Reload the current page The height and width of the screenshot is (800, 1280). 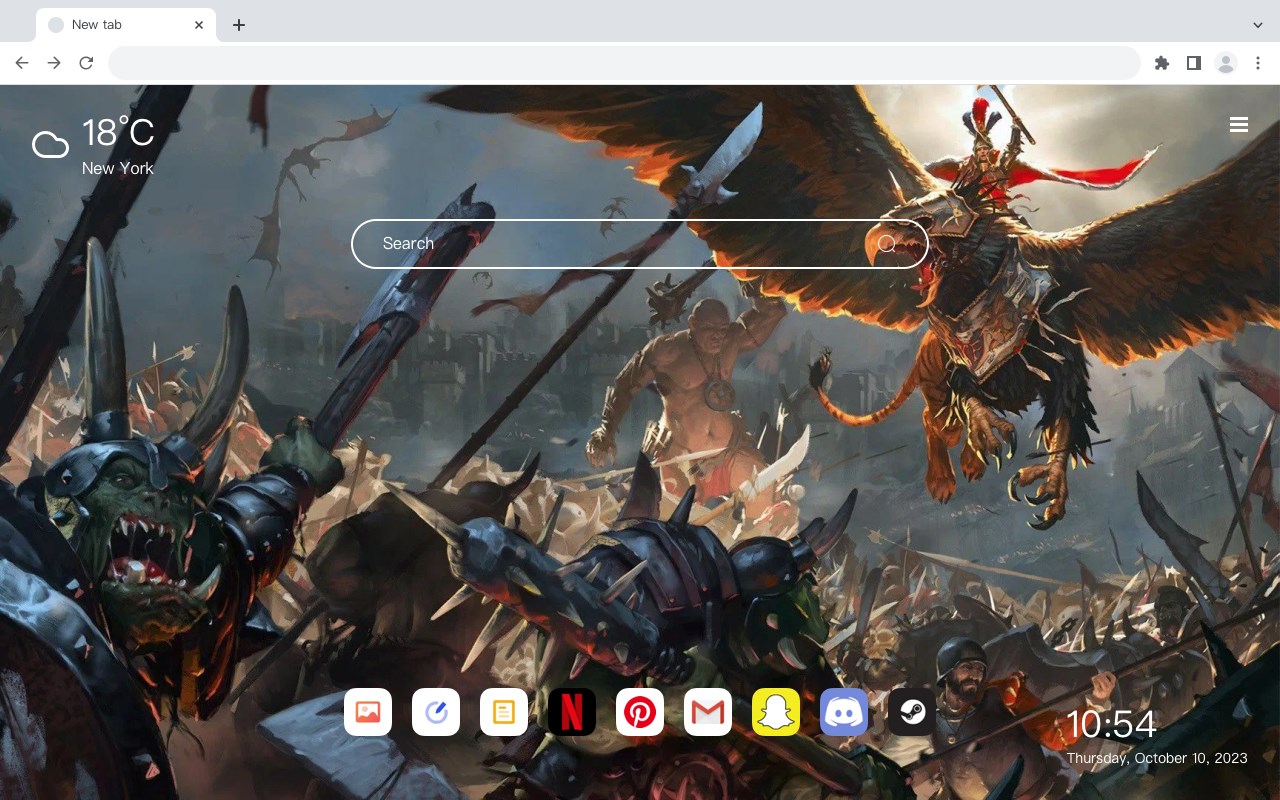86,63
